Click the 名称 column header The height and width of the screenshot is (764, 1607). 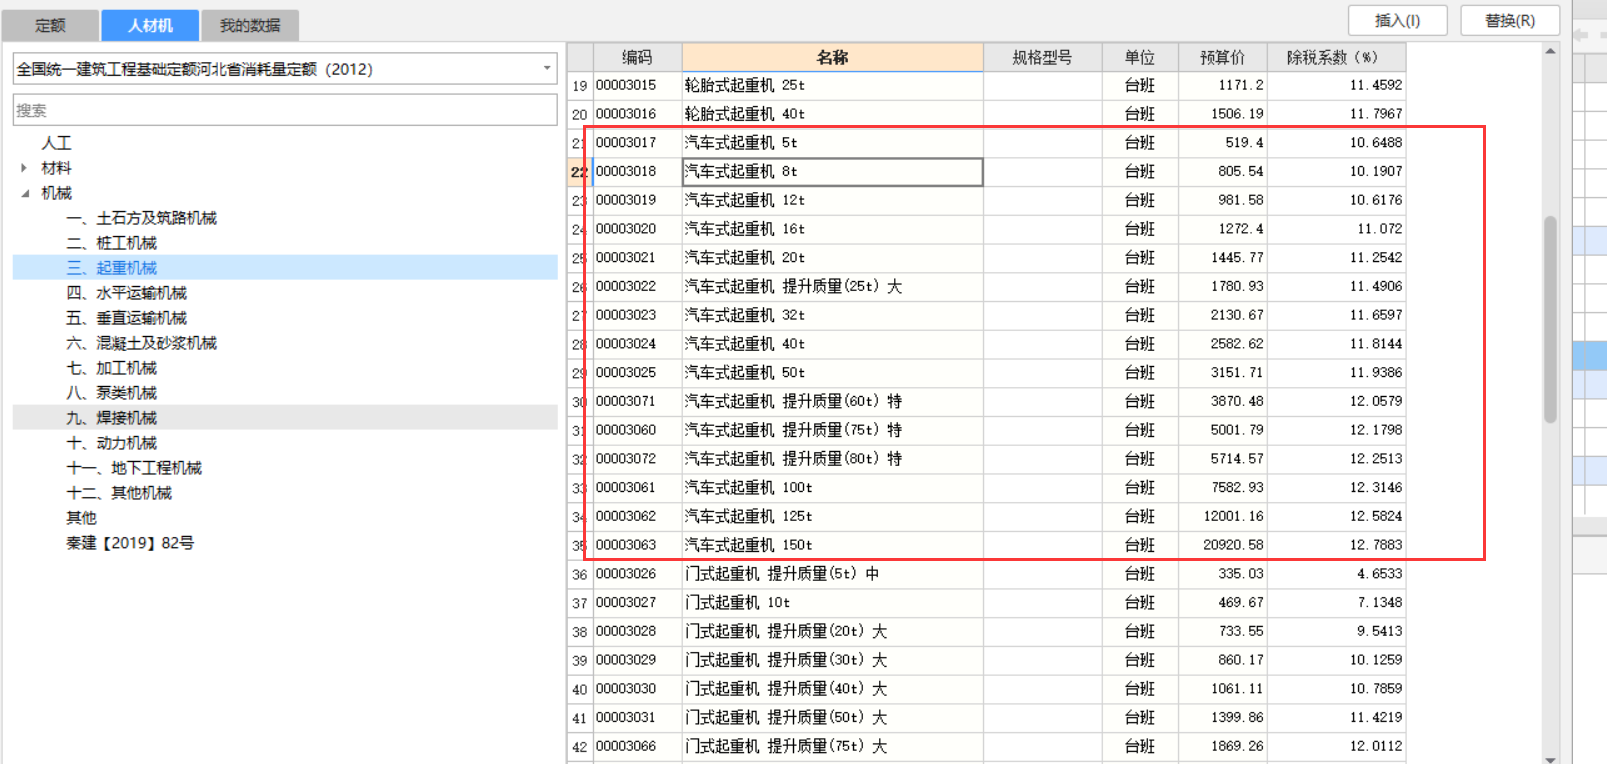832,57
